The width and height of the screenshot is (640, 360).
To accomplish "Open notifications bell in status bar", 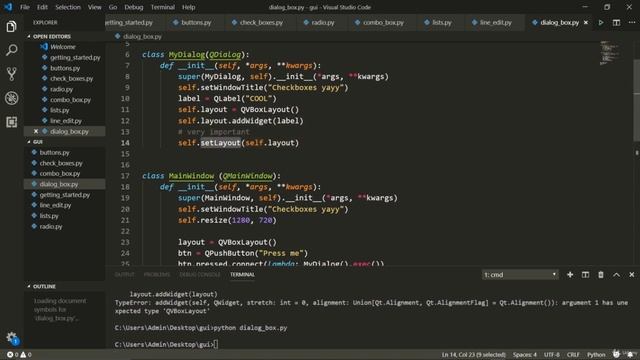I will point(630,354).
